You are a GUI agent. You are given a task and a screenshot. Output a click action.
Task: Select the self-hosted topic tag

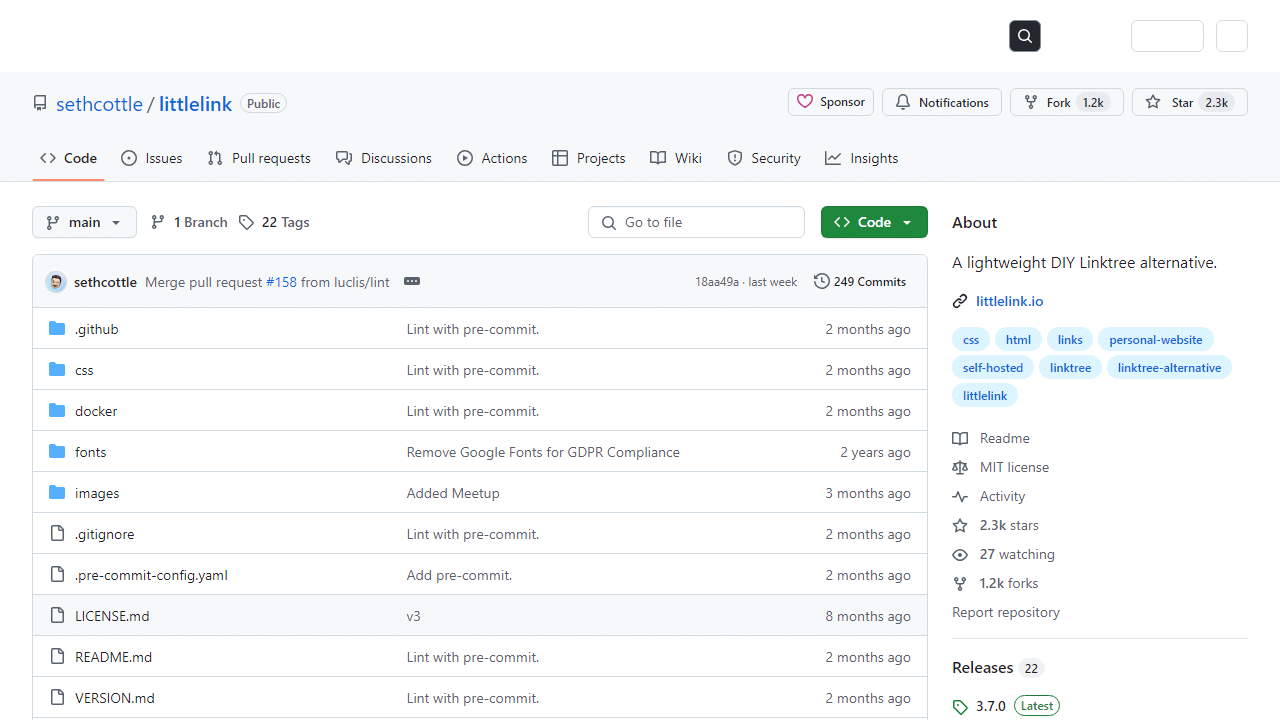coord(993,368)
